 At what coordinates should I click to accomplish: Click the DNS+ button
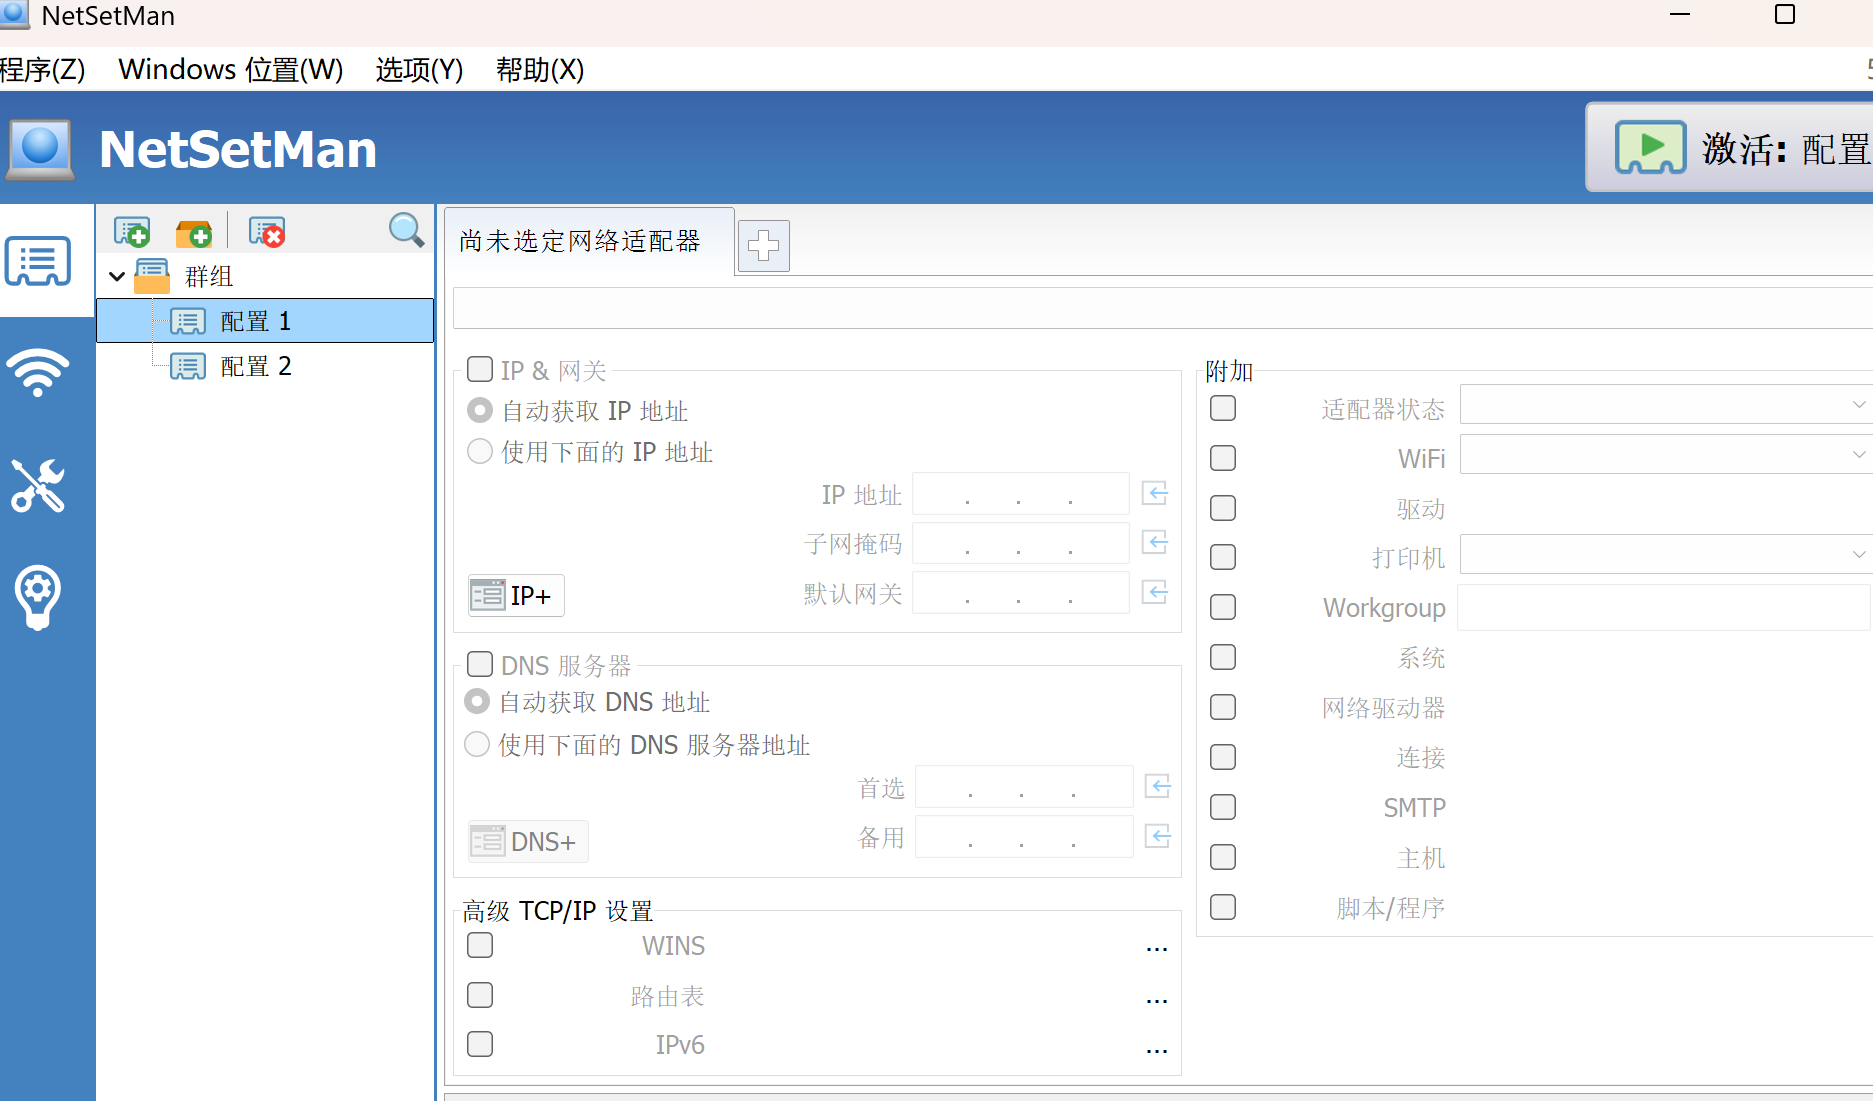[x=528, y=842]
